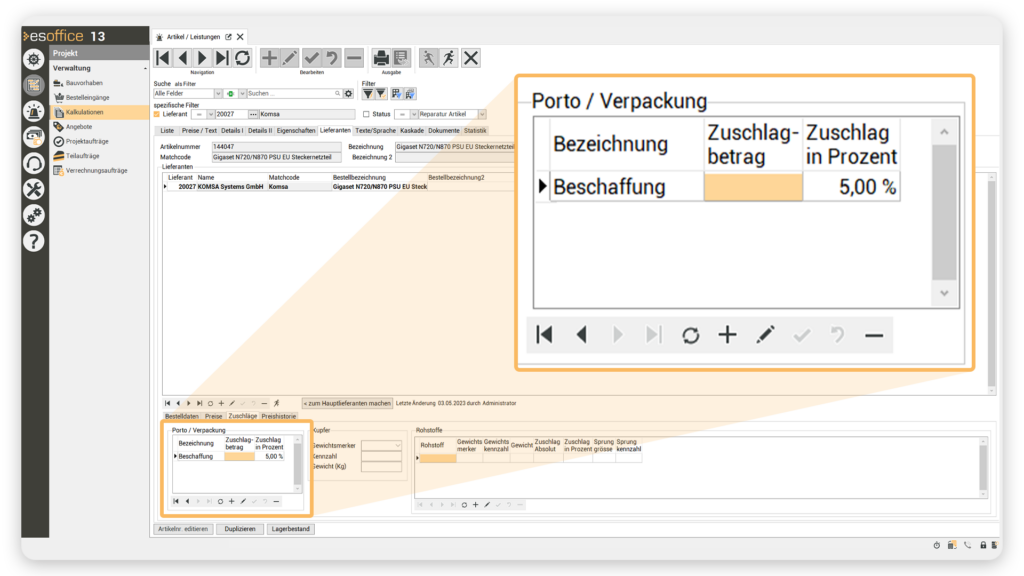The width and height of the screenshot is (1024, 576).
Task: Delete record with main toolbar minus
Action: pos(353,58)
